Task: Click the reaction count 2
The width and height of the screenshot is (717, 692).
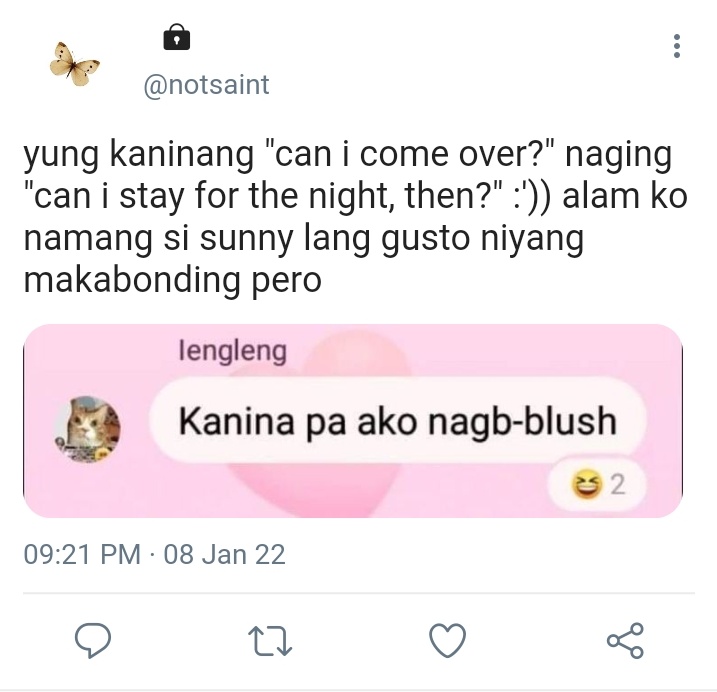Action: [617, 485]
